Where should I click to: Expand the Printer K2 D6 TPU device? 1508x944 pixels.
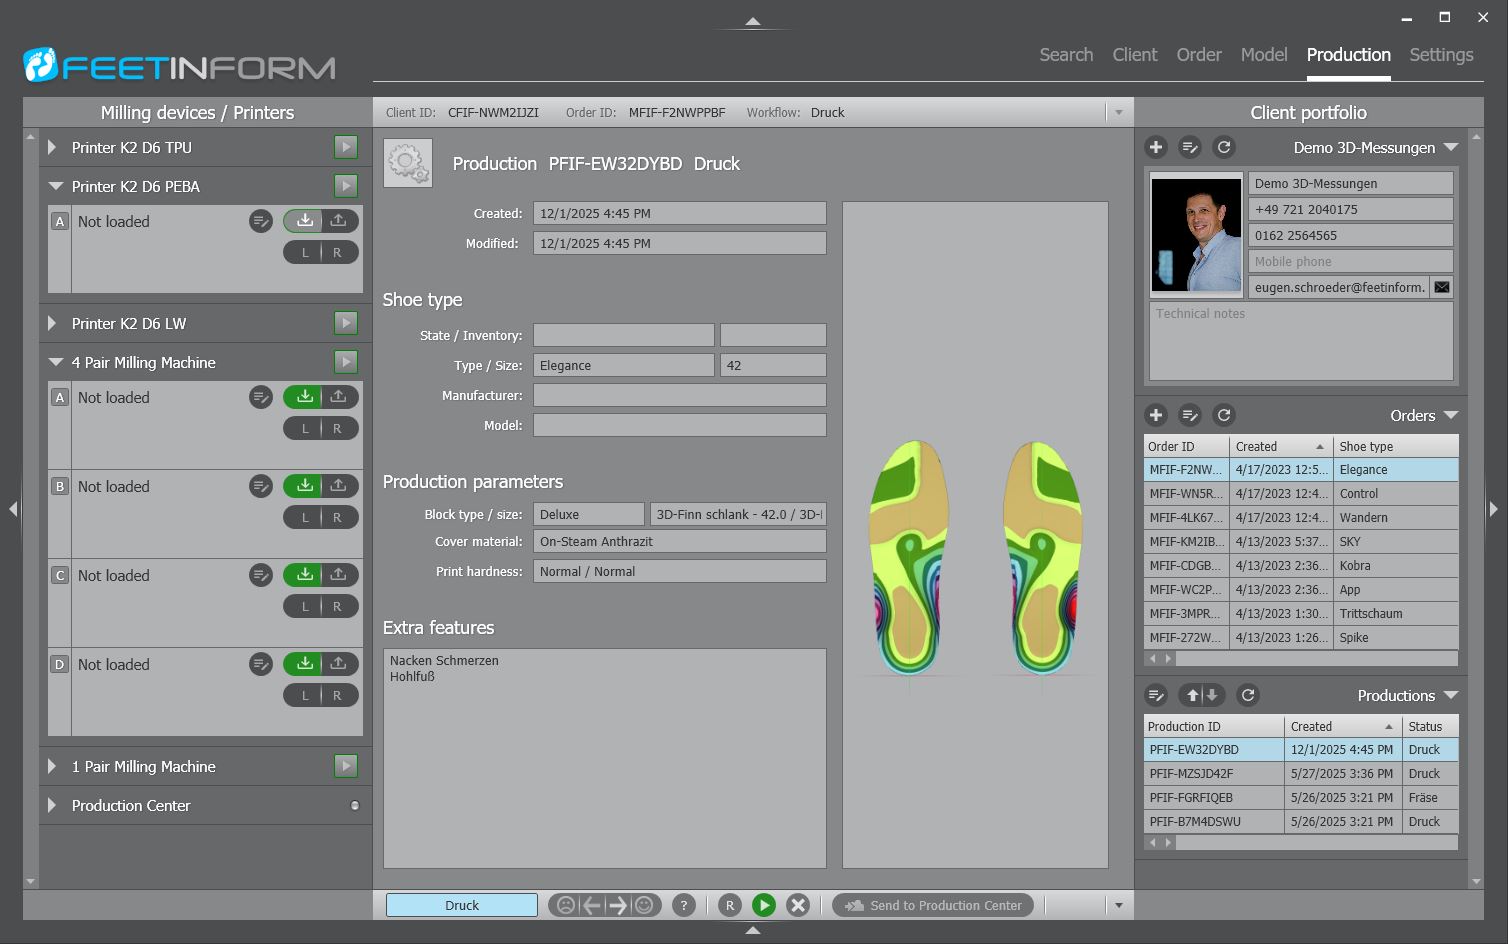coord(53,148)
